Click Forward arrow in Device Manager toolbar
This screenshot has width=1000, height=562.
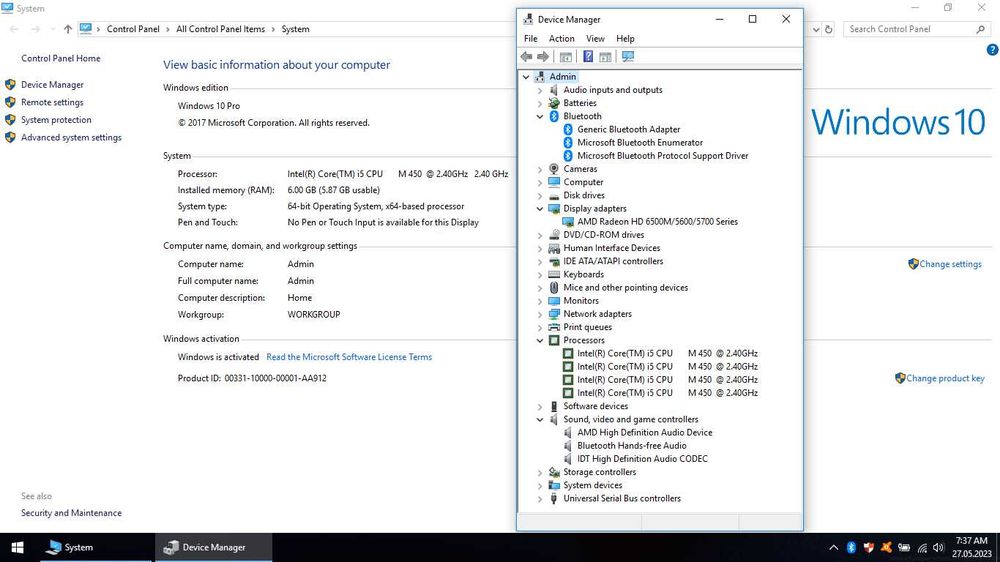point(543,57)
